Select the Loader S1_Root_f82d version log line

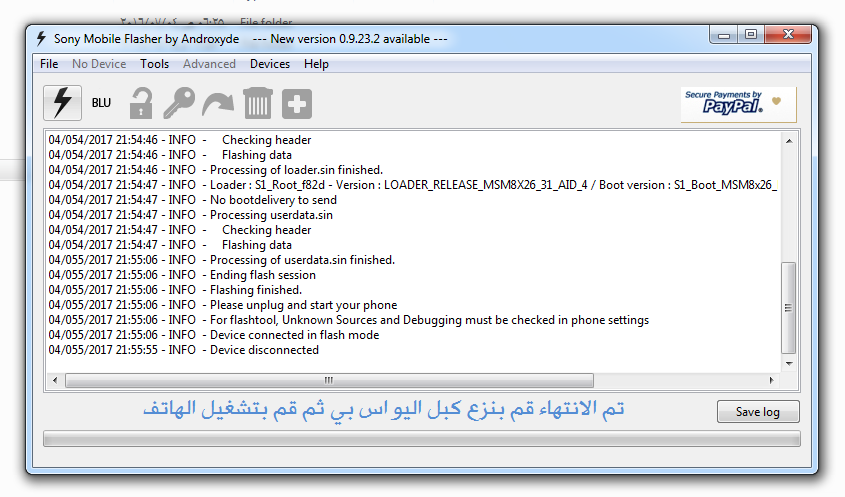pyautogui.click(x=413, y=185)
